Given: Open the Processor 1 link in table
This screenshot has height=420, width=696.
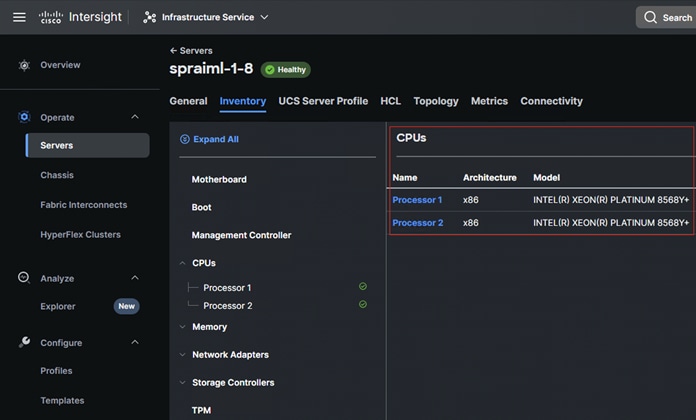Looking at the screenshot, I should 417,200.
